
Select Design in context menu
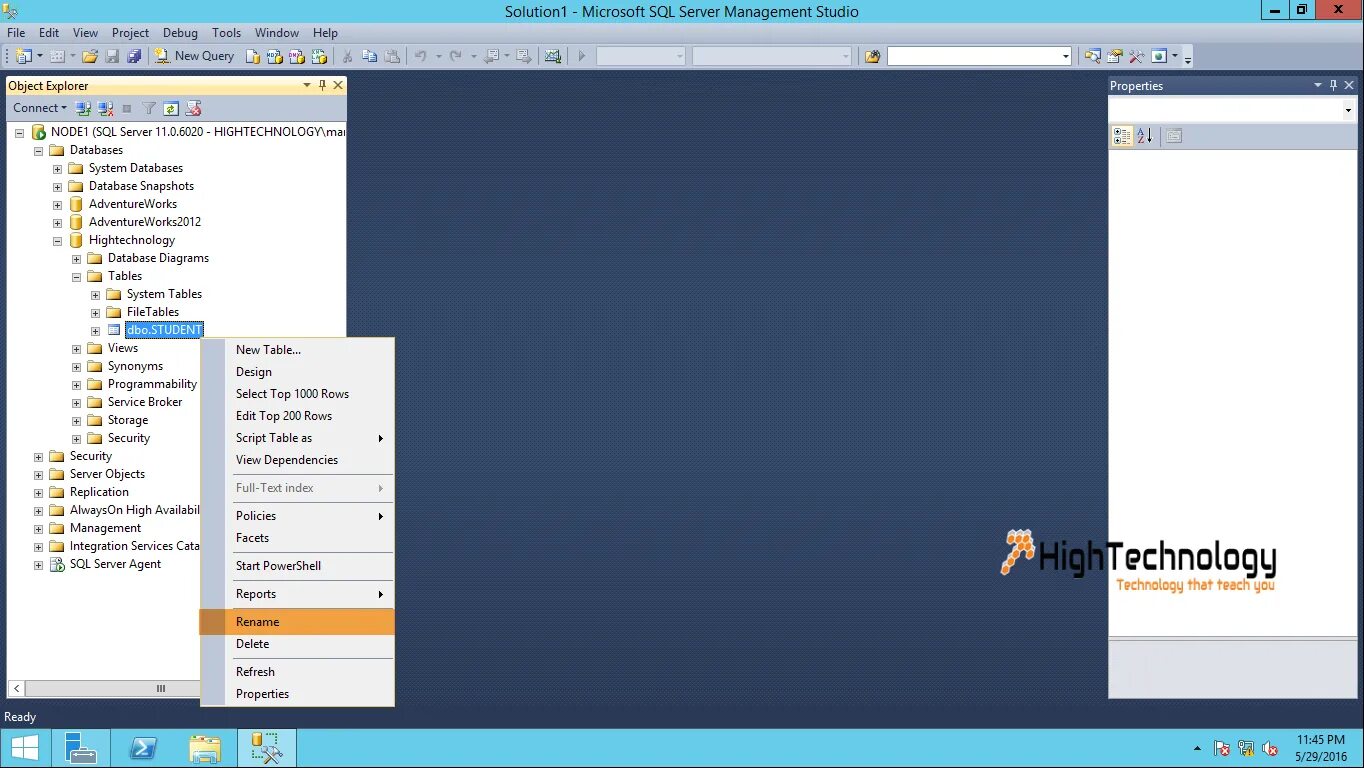coord(297,372)
